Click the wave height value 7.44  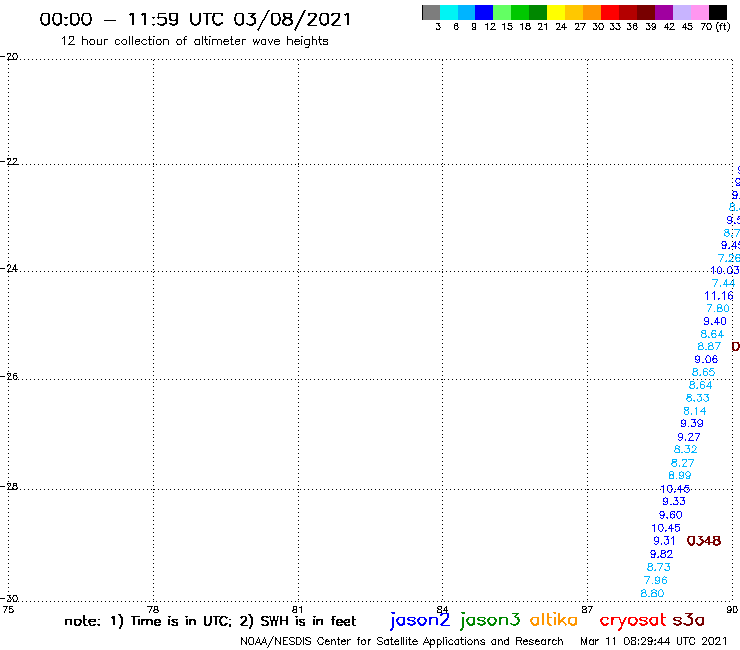pyautogui.click(x=723, y=283)
